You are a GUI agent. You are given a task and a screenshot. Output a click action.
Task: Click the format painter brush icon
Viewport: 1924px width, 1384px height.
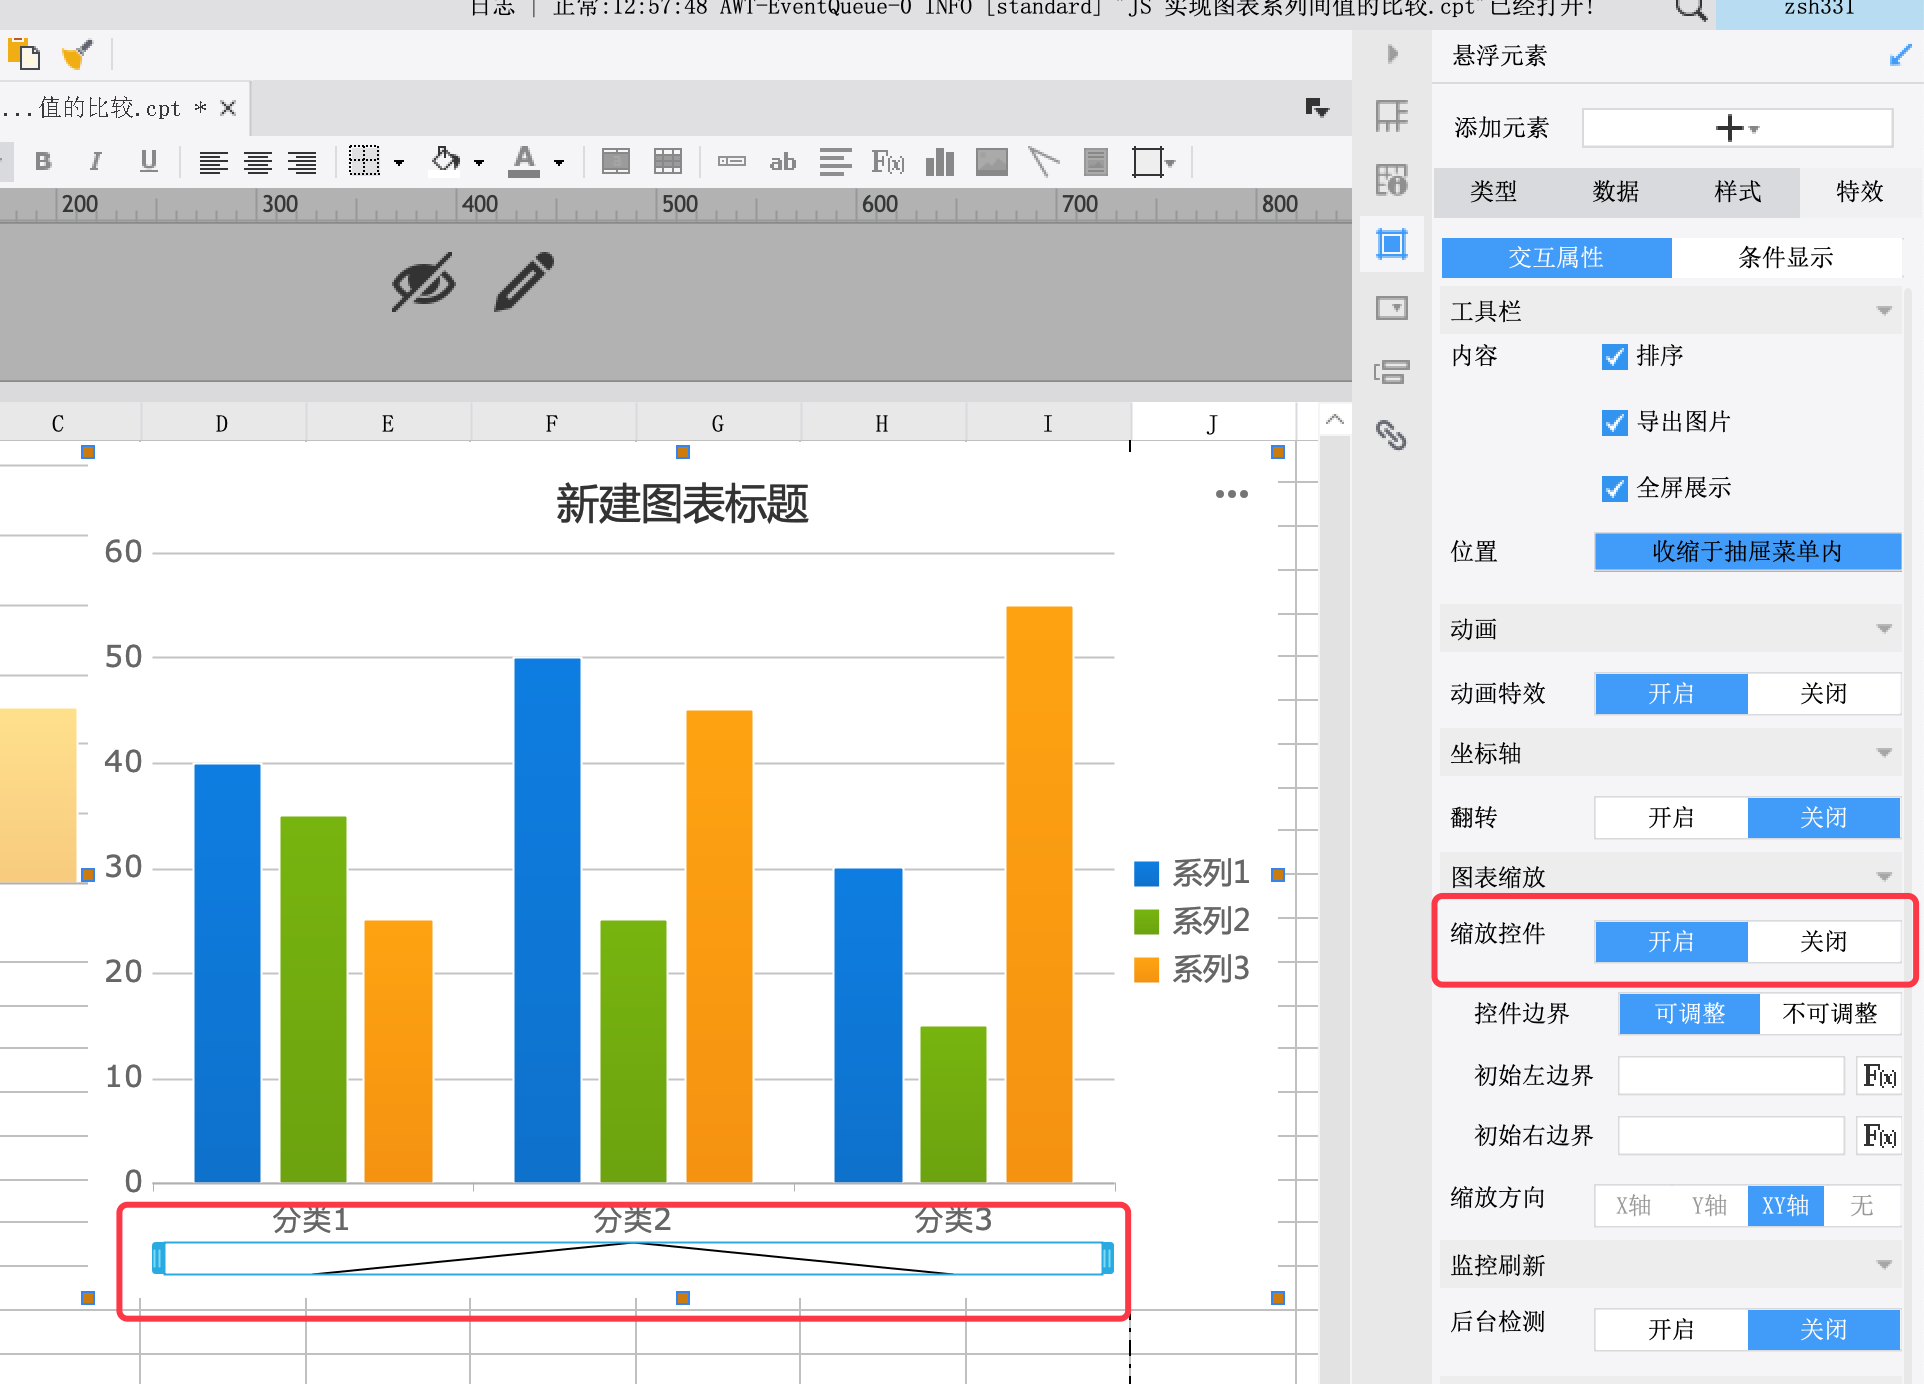coord(77,54)
